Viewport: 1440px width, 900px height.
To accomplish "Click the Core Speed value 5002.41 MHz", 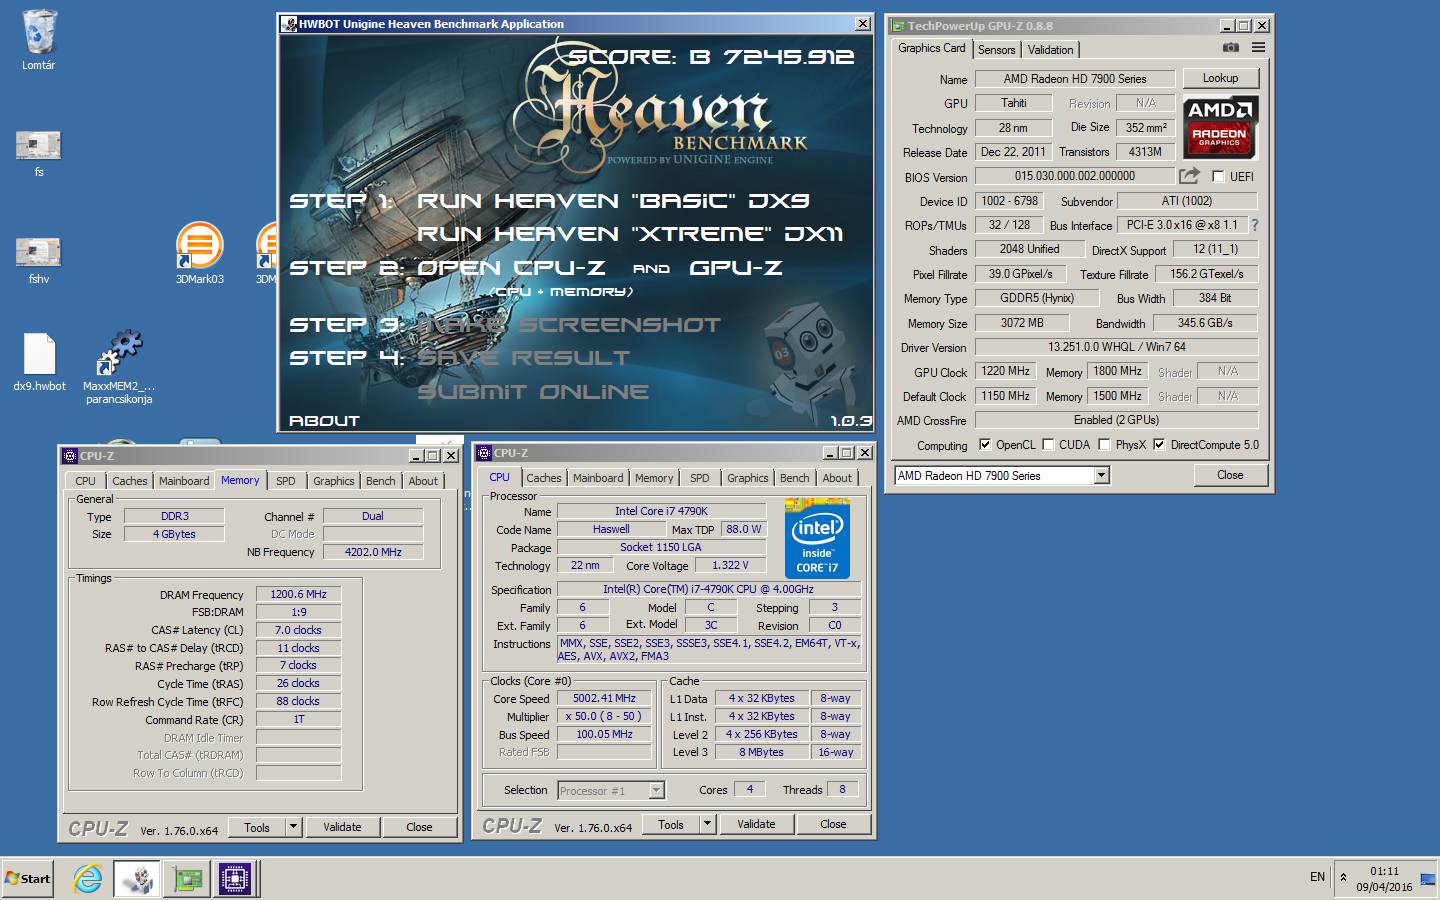I will pos(604,698).
